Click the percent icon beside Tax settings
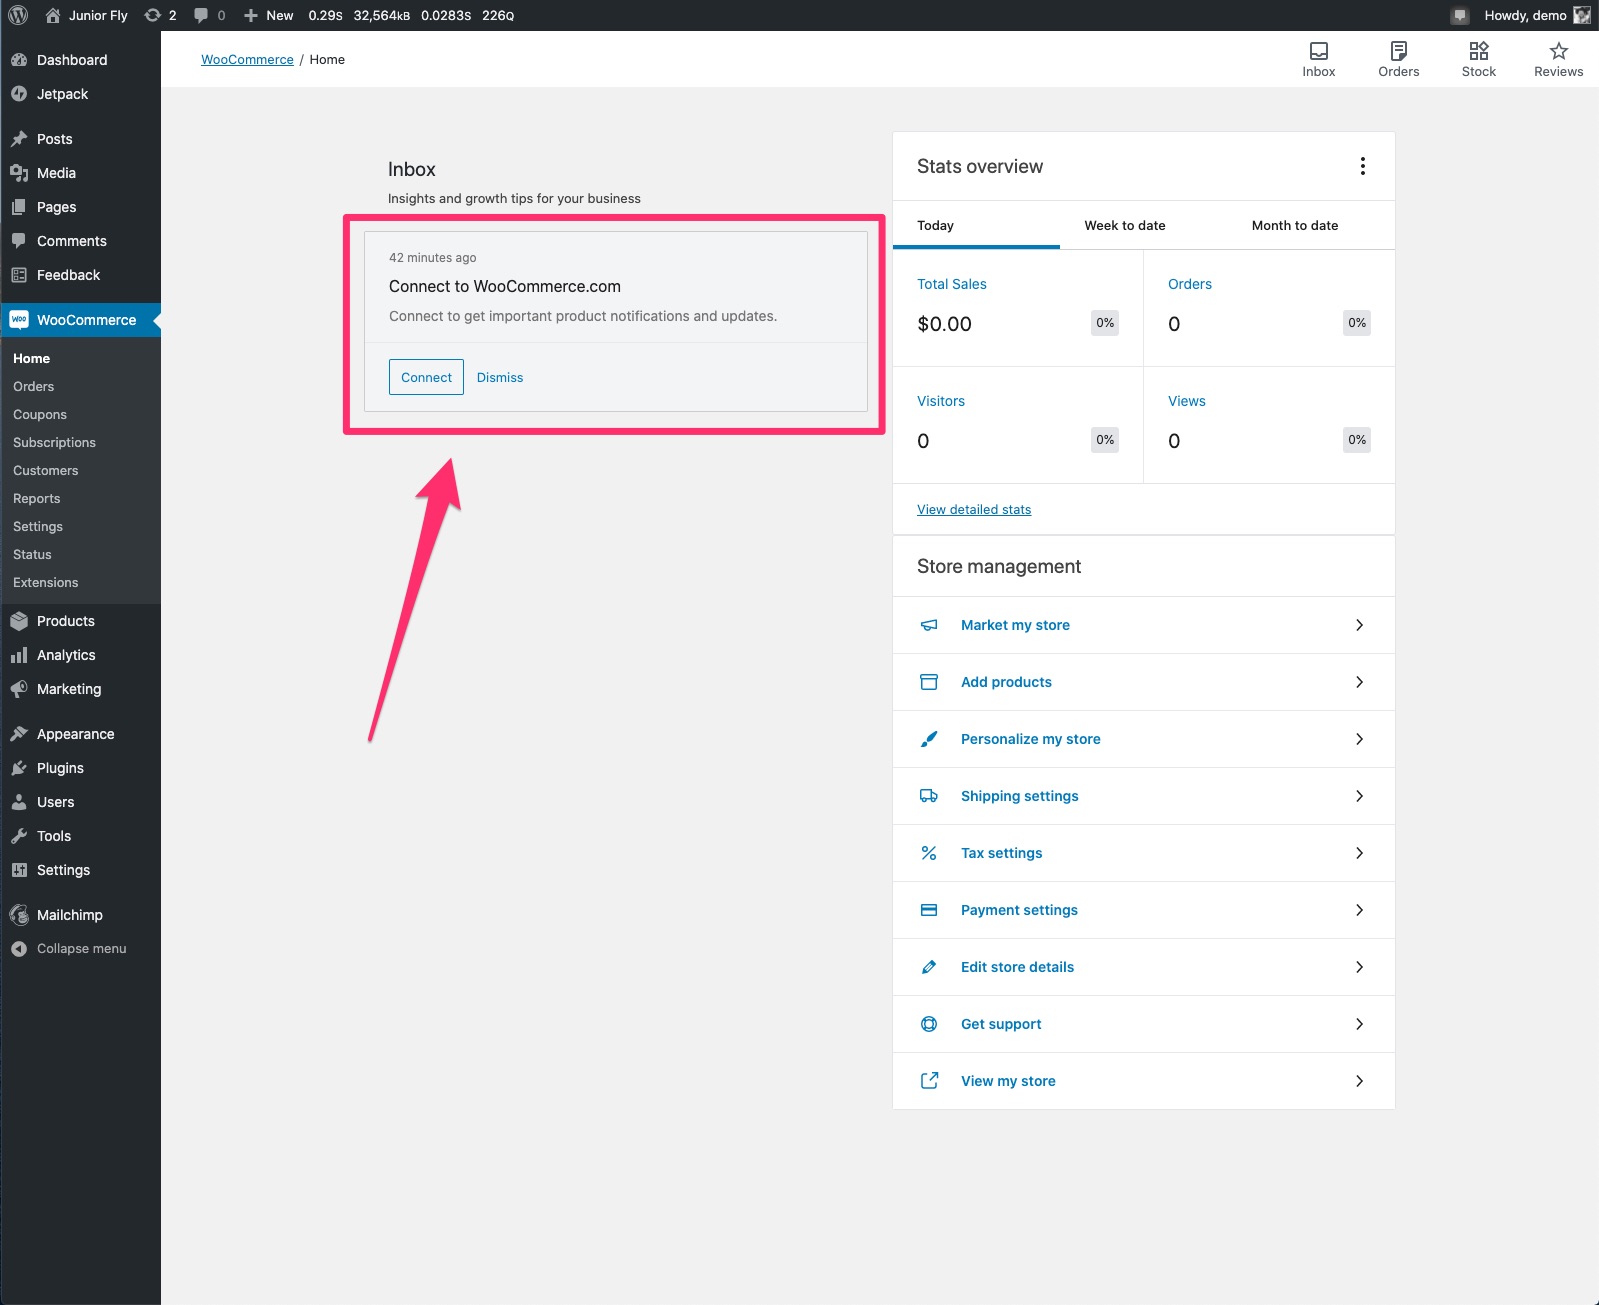The height and width of the screenshot is (1305, 1599). [x=929, y=853]
